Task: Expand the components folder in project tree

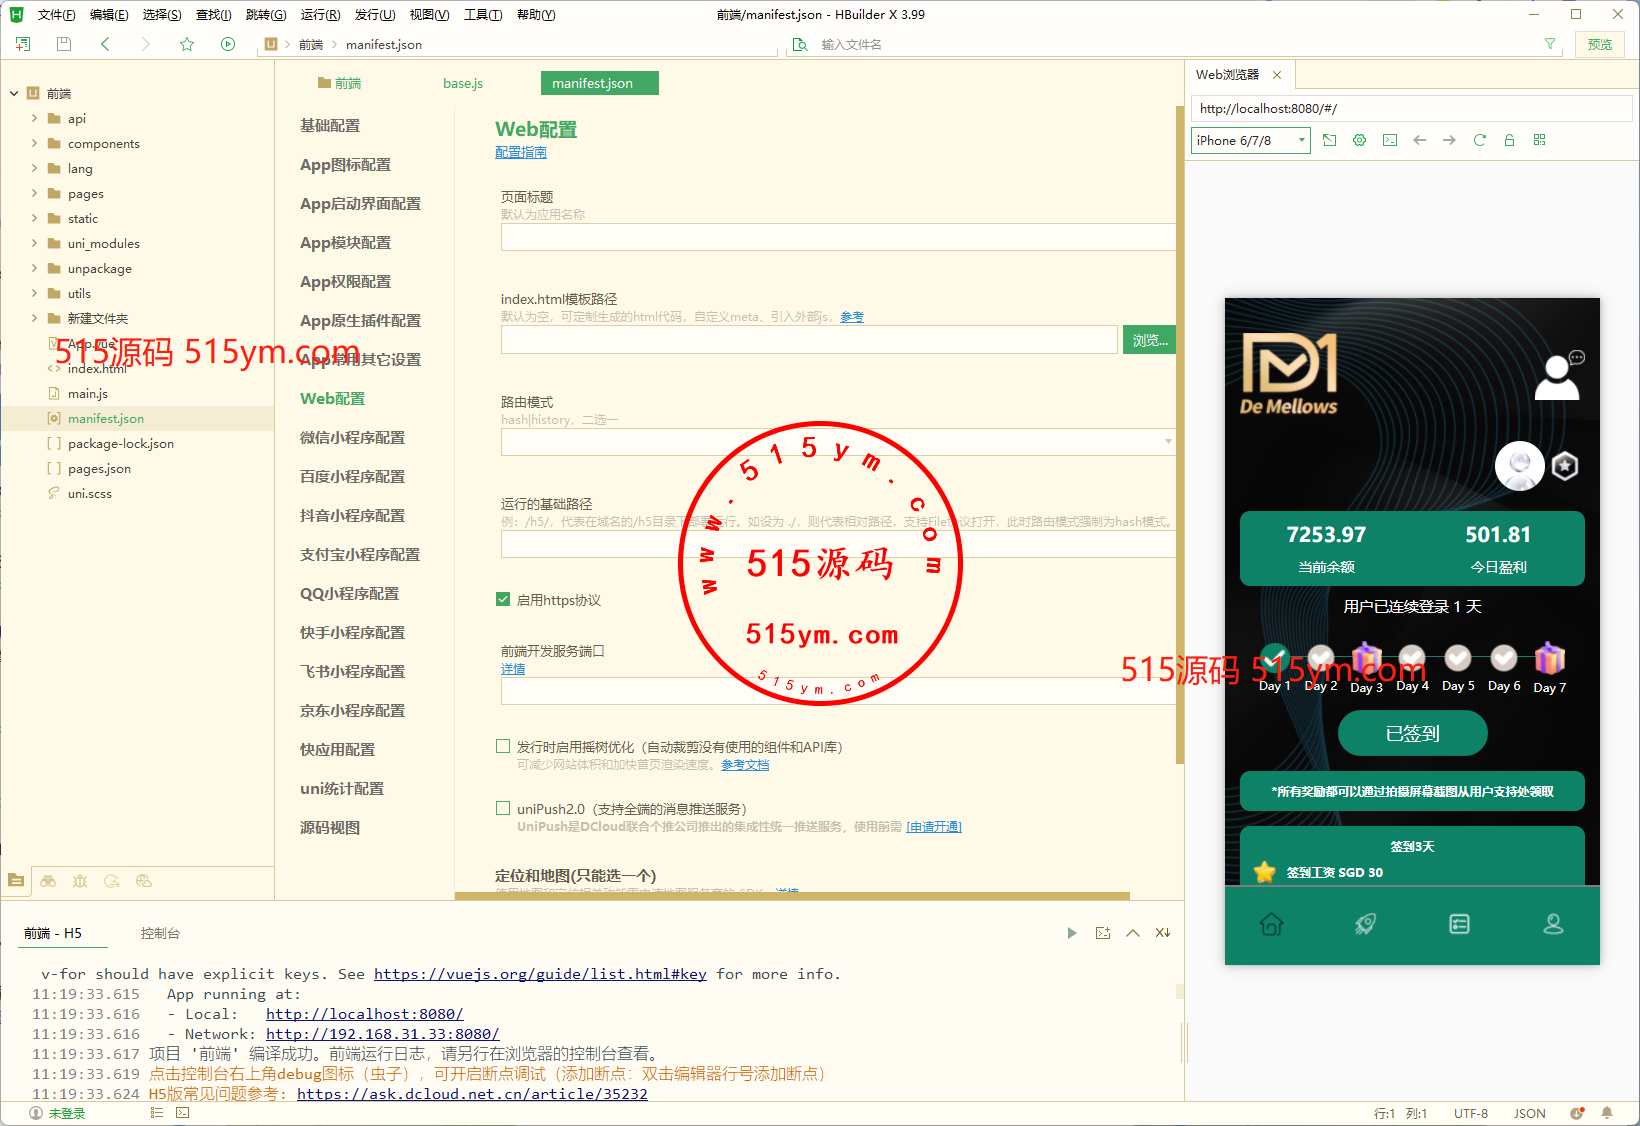Action: (34, 143)
